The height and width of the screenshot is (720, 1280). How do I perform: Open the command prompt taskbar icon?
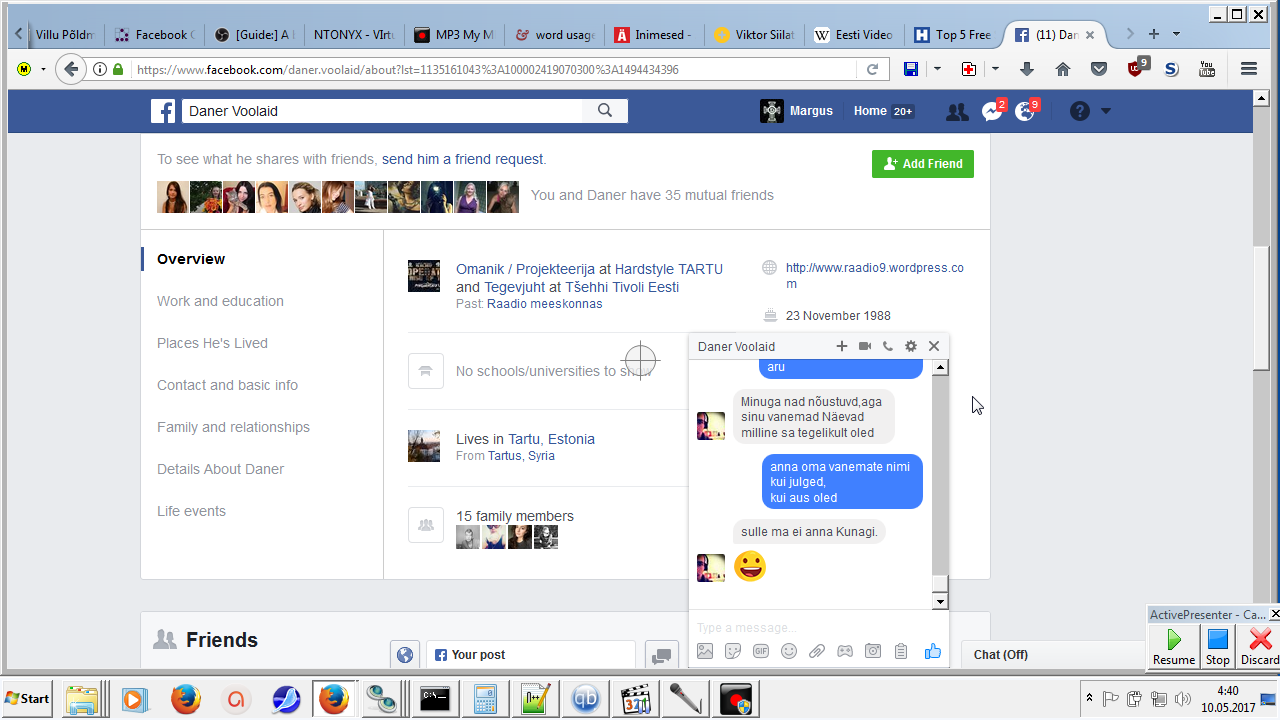tap(435, 699)
